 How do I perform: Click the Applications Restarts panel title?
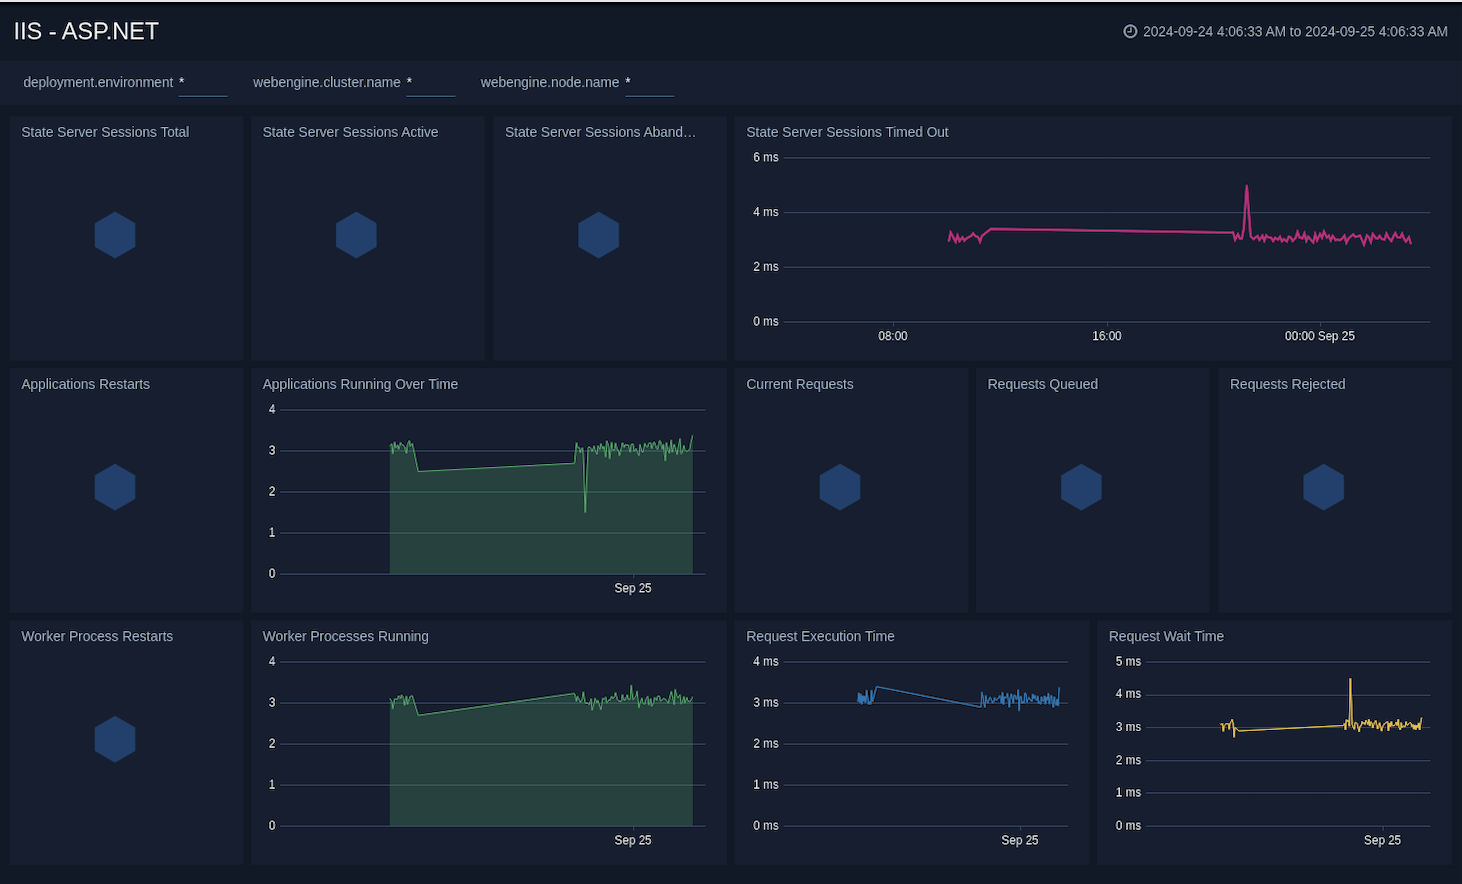click(x=85, y=384)
